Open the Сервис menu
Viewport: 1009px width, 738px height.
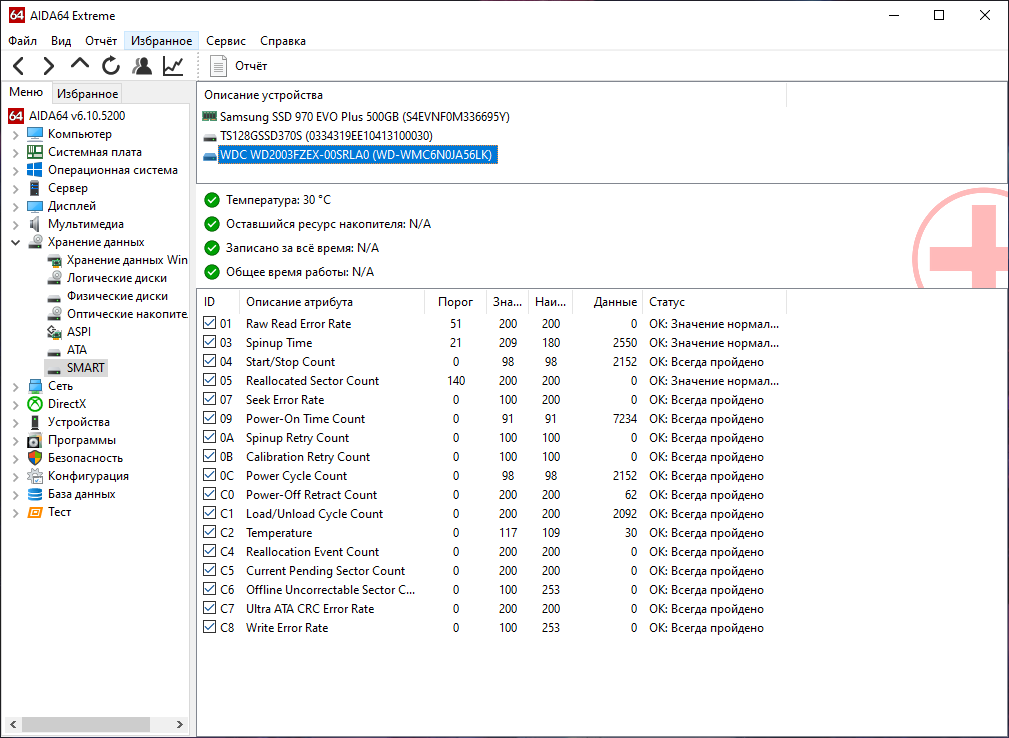pos(226,41)
